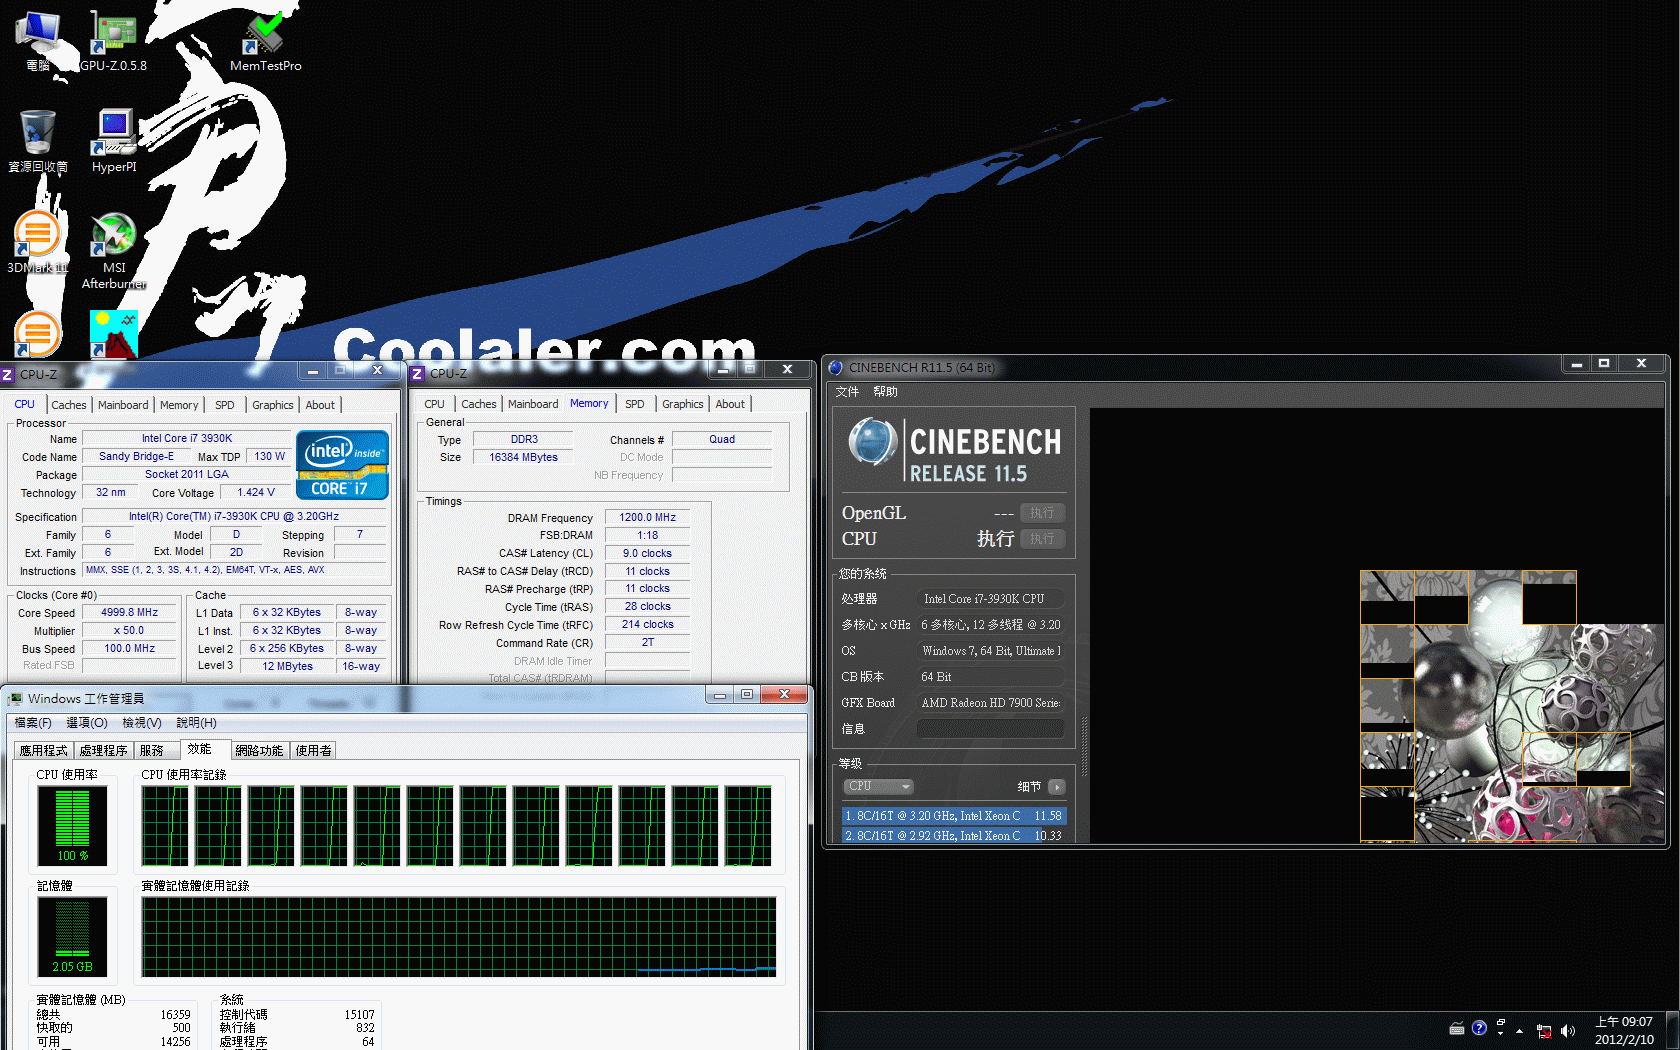This screenshot has width=1680, height=1050.
Task: Select the HyperPI desktop shortcut
Action: coord(114,141)
